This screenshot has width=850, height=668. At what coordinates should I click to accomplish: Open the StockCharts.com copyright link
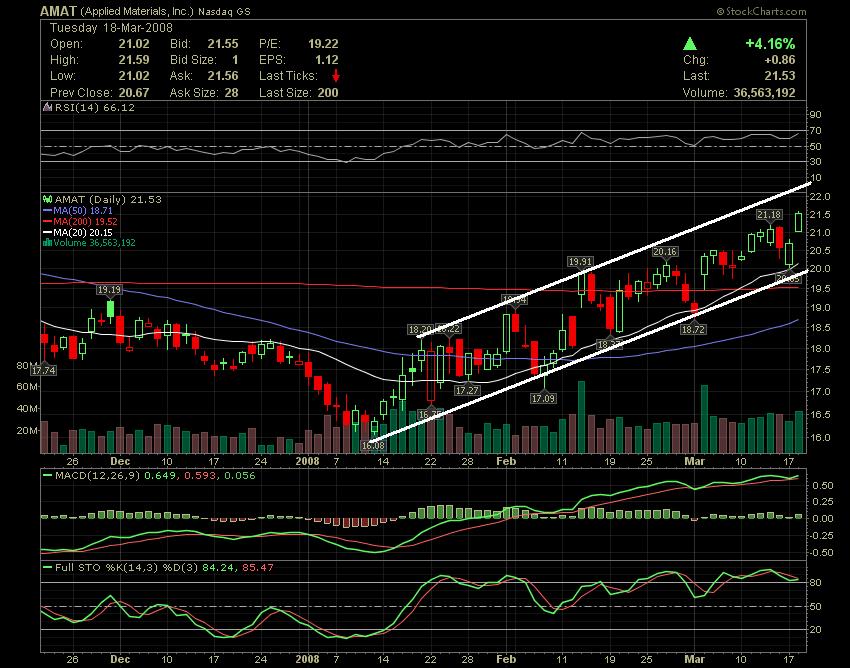(x=761, y=11)
